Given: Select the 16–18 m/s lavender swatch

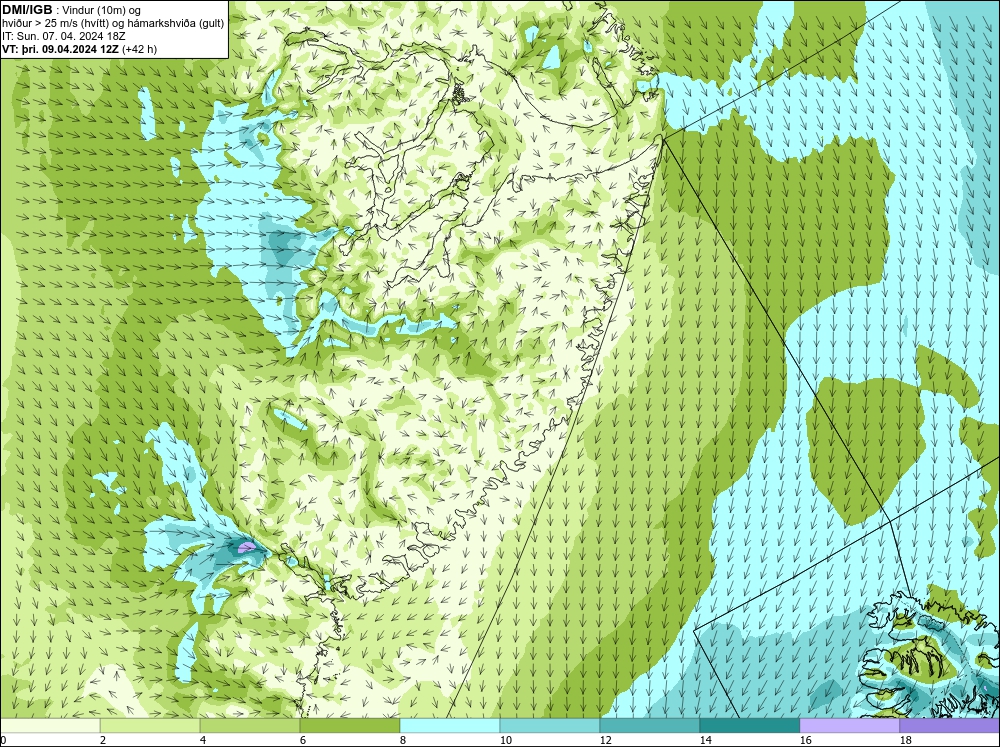Looking at the screenshot, I should tap(849, 726).
